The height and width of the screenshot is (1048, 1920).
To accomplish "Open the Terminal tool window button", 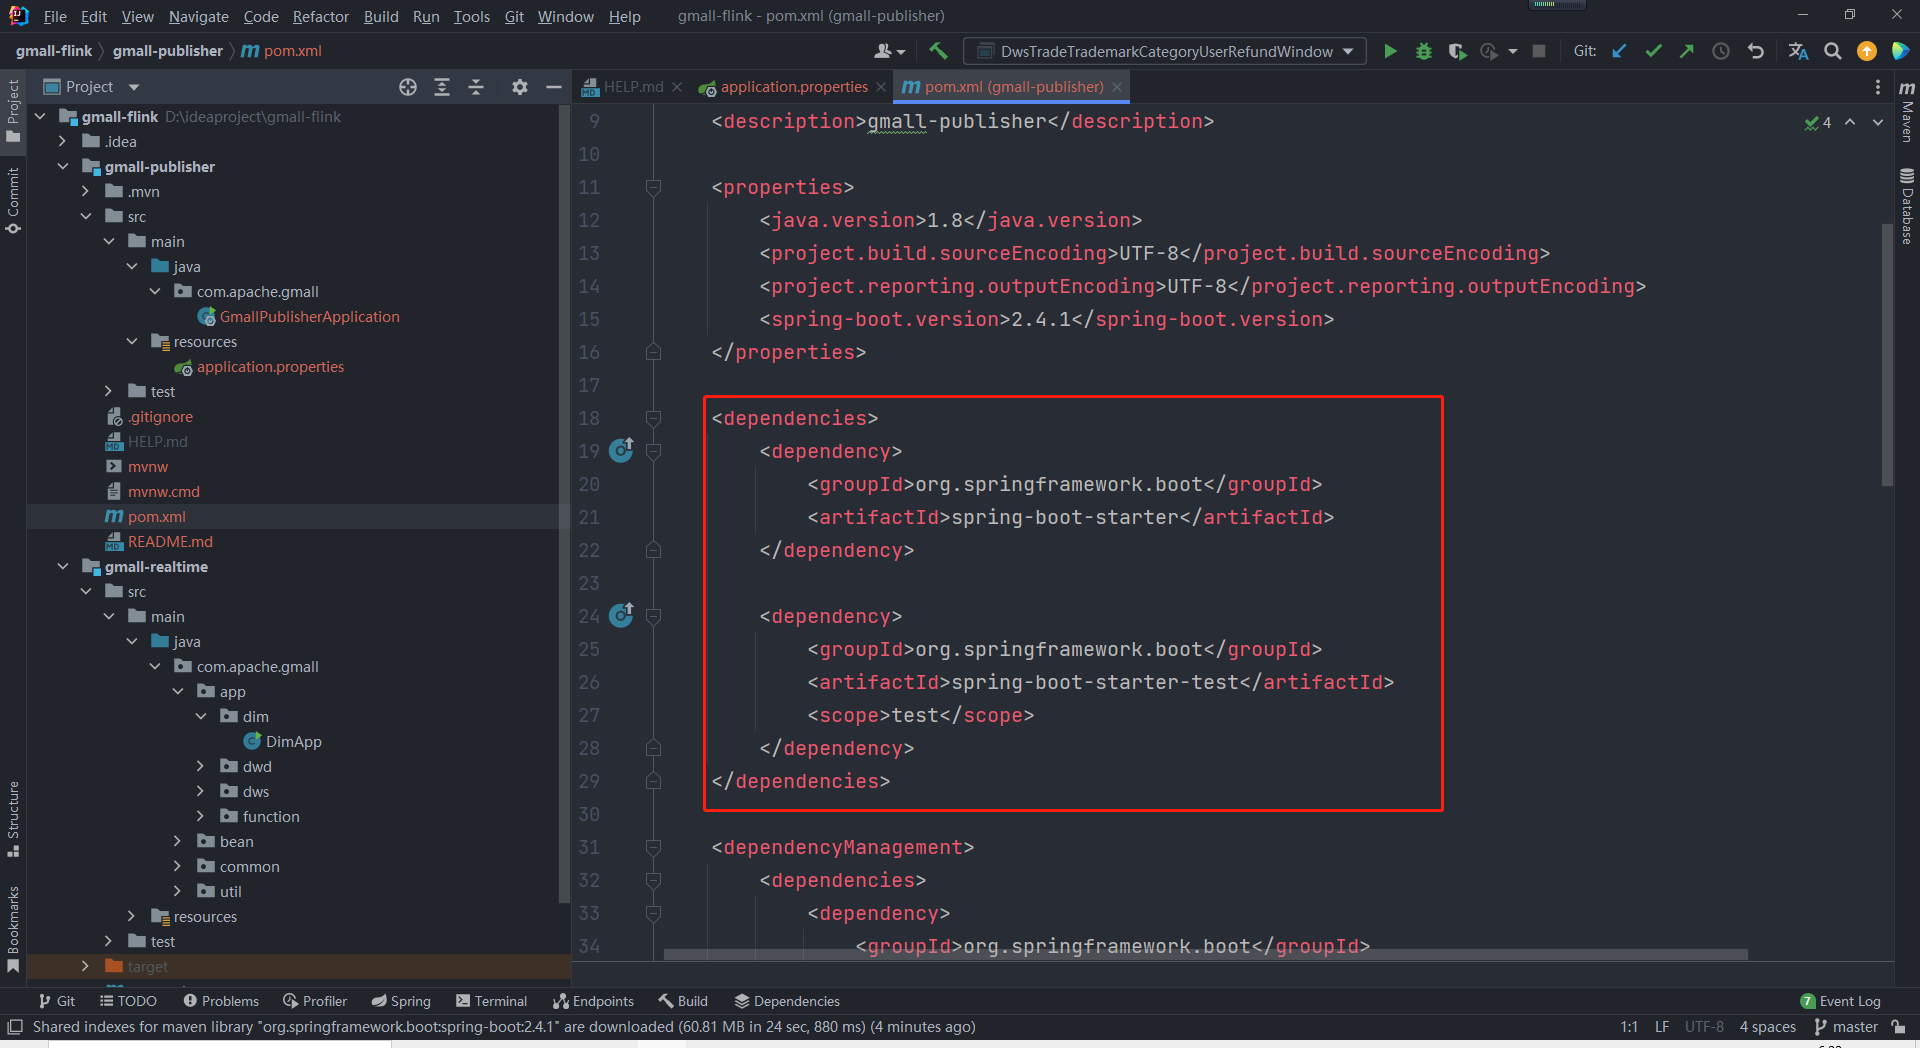I will tap(491, 1001).
